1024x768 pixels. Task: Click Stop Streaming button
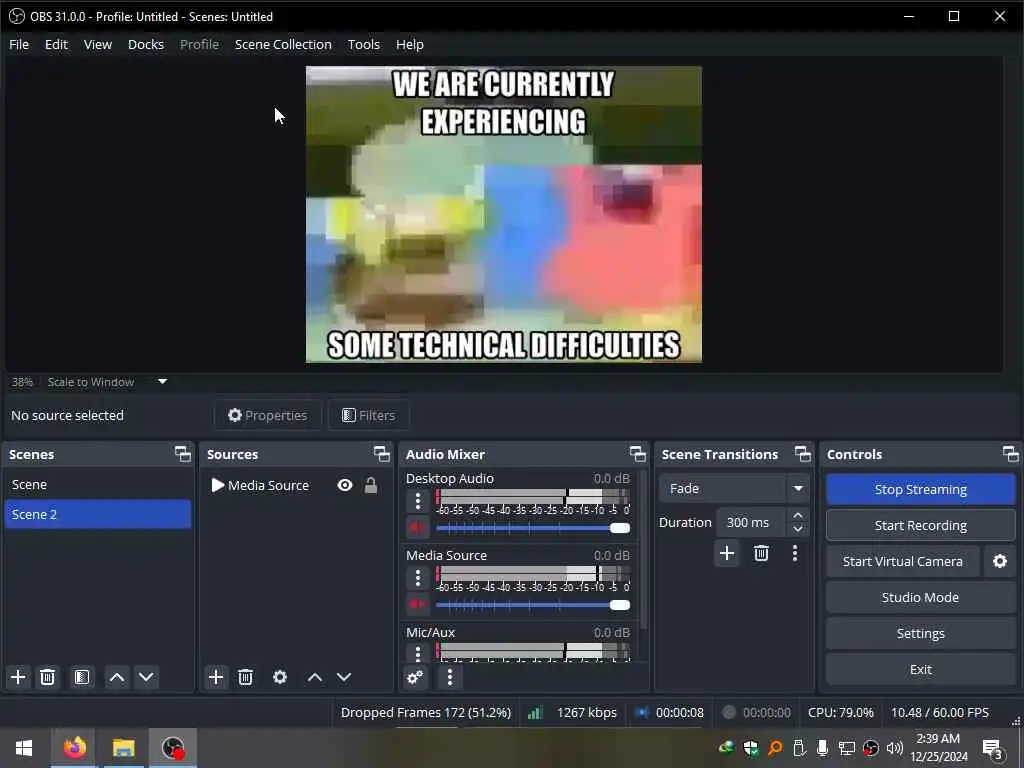[921, 489]
